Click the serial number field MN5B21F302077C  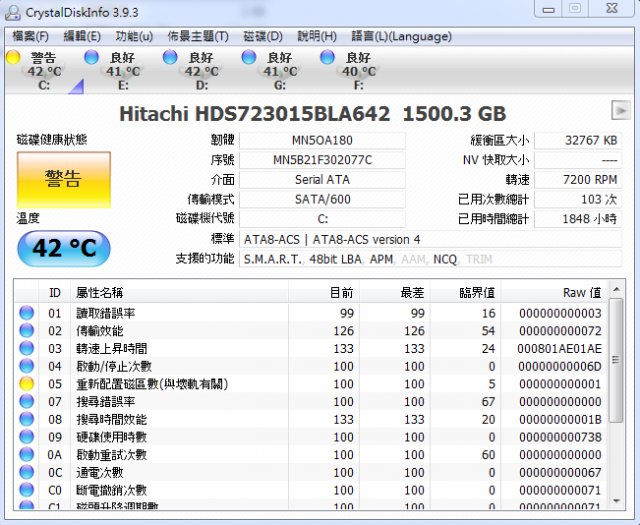pos(322,160)
